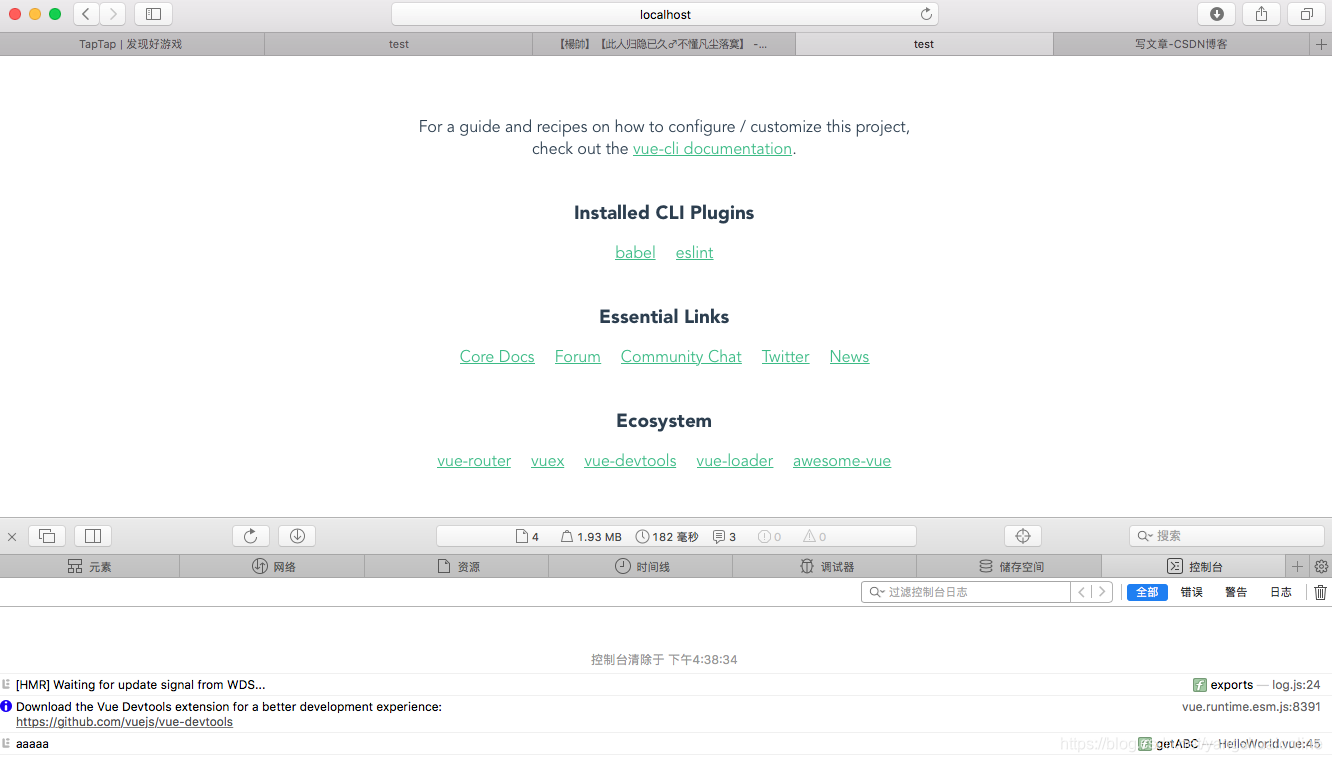
Task: Go to next console filter match
Action: coord(1102,592)
